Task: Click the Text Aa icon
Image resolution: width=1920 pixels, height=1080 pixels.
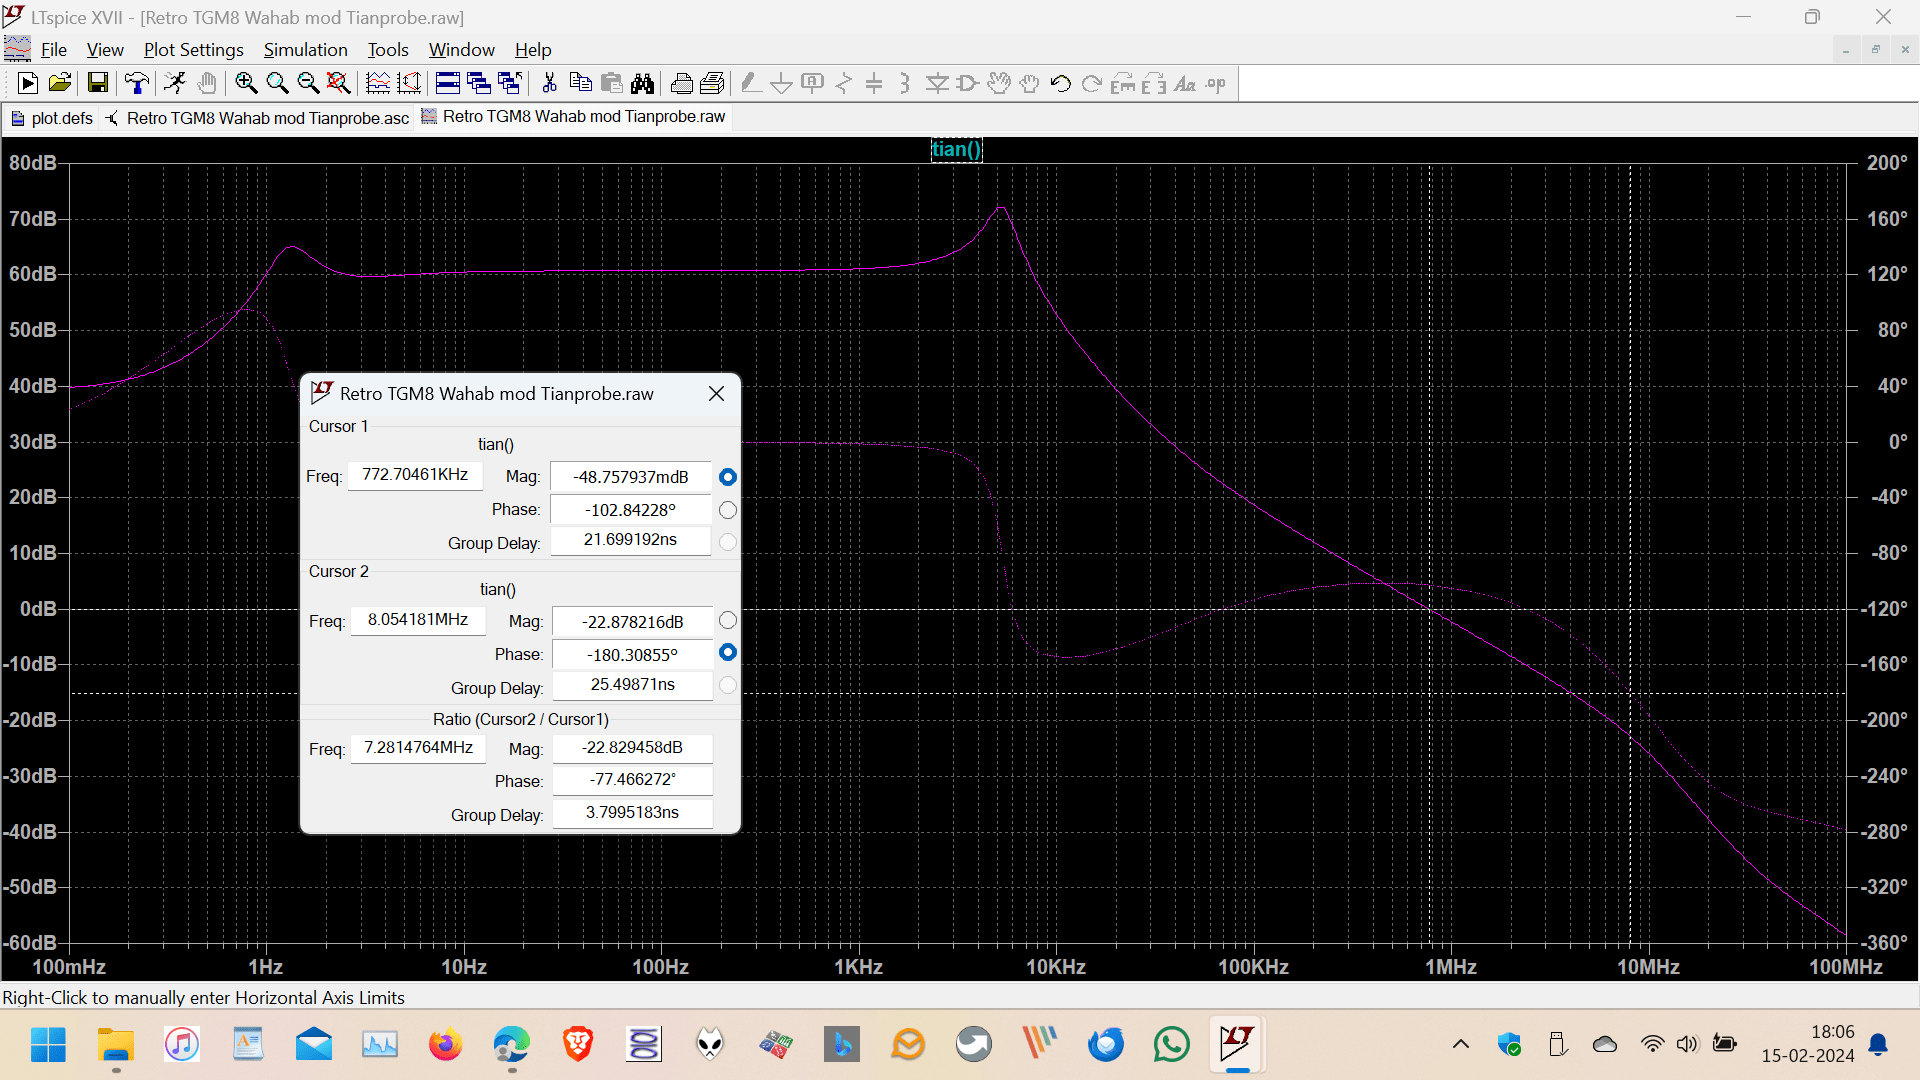Action: coord(1185,84)
